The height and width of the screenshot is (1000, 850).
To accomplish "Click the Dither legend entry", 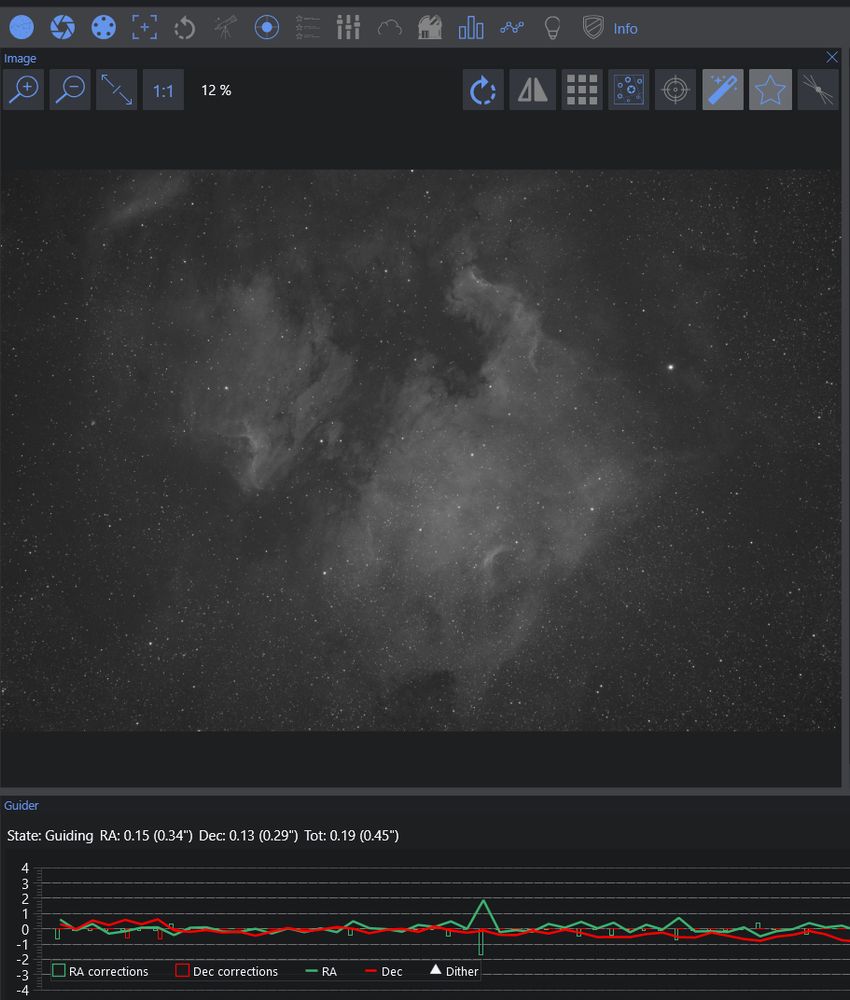I will [454, 971].
